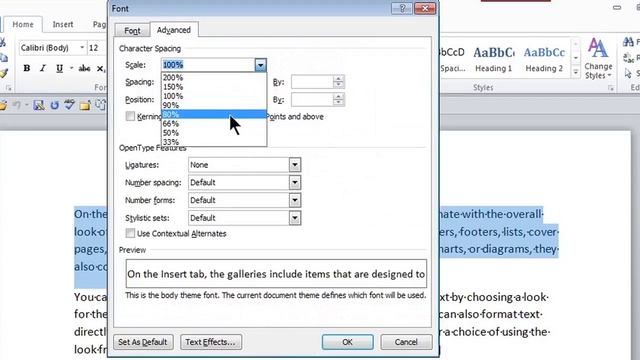The width and height of the screenshot is (640, 360).
Task: Click Set As Default button
Action: pos(143,342)
